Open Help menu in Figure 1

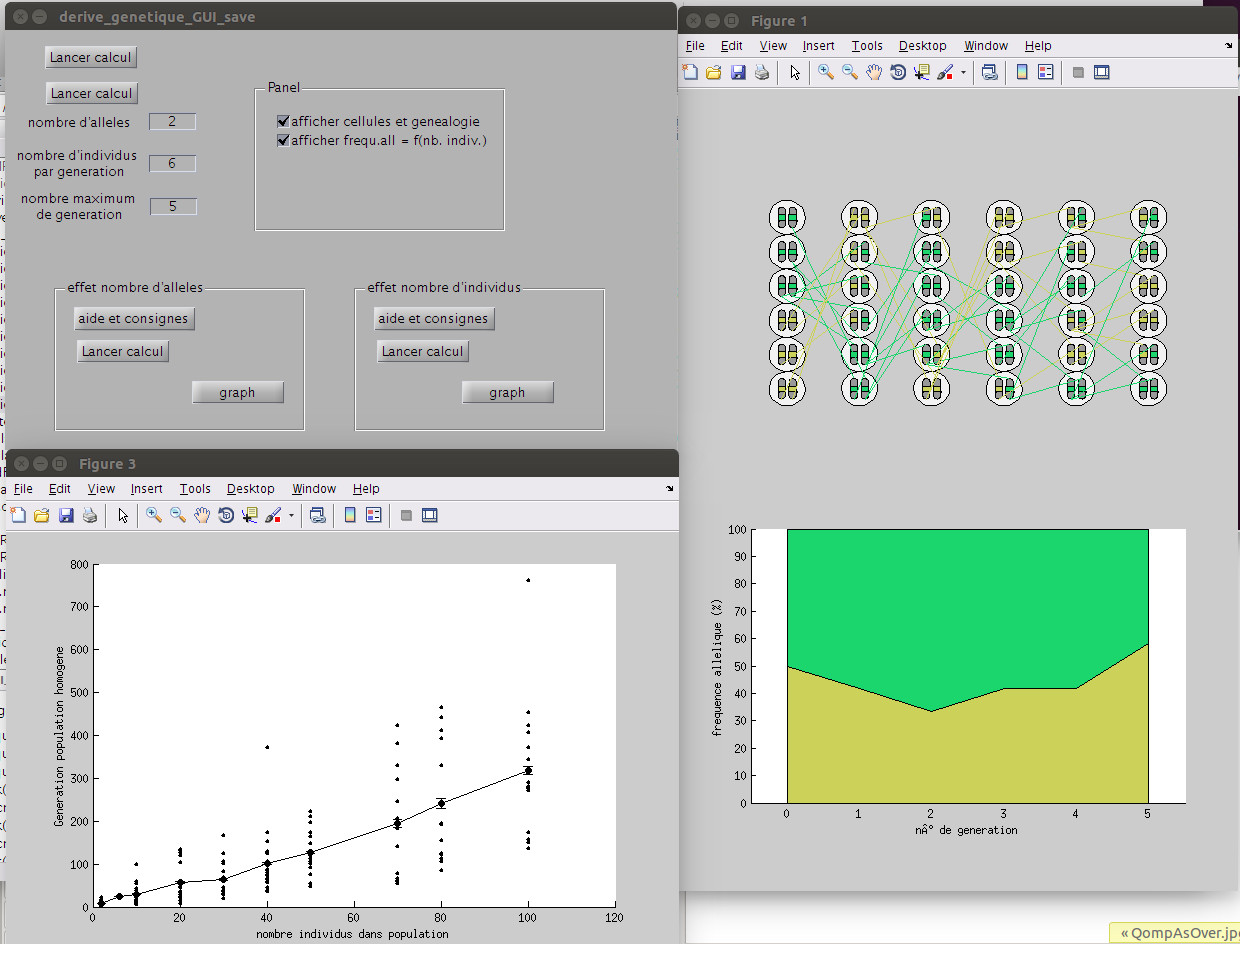1038,46
